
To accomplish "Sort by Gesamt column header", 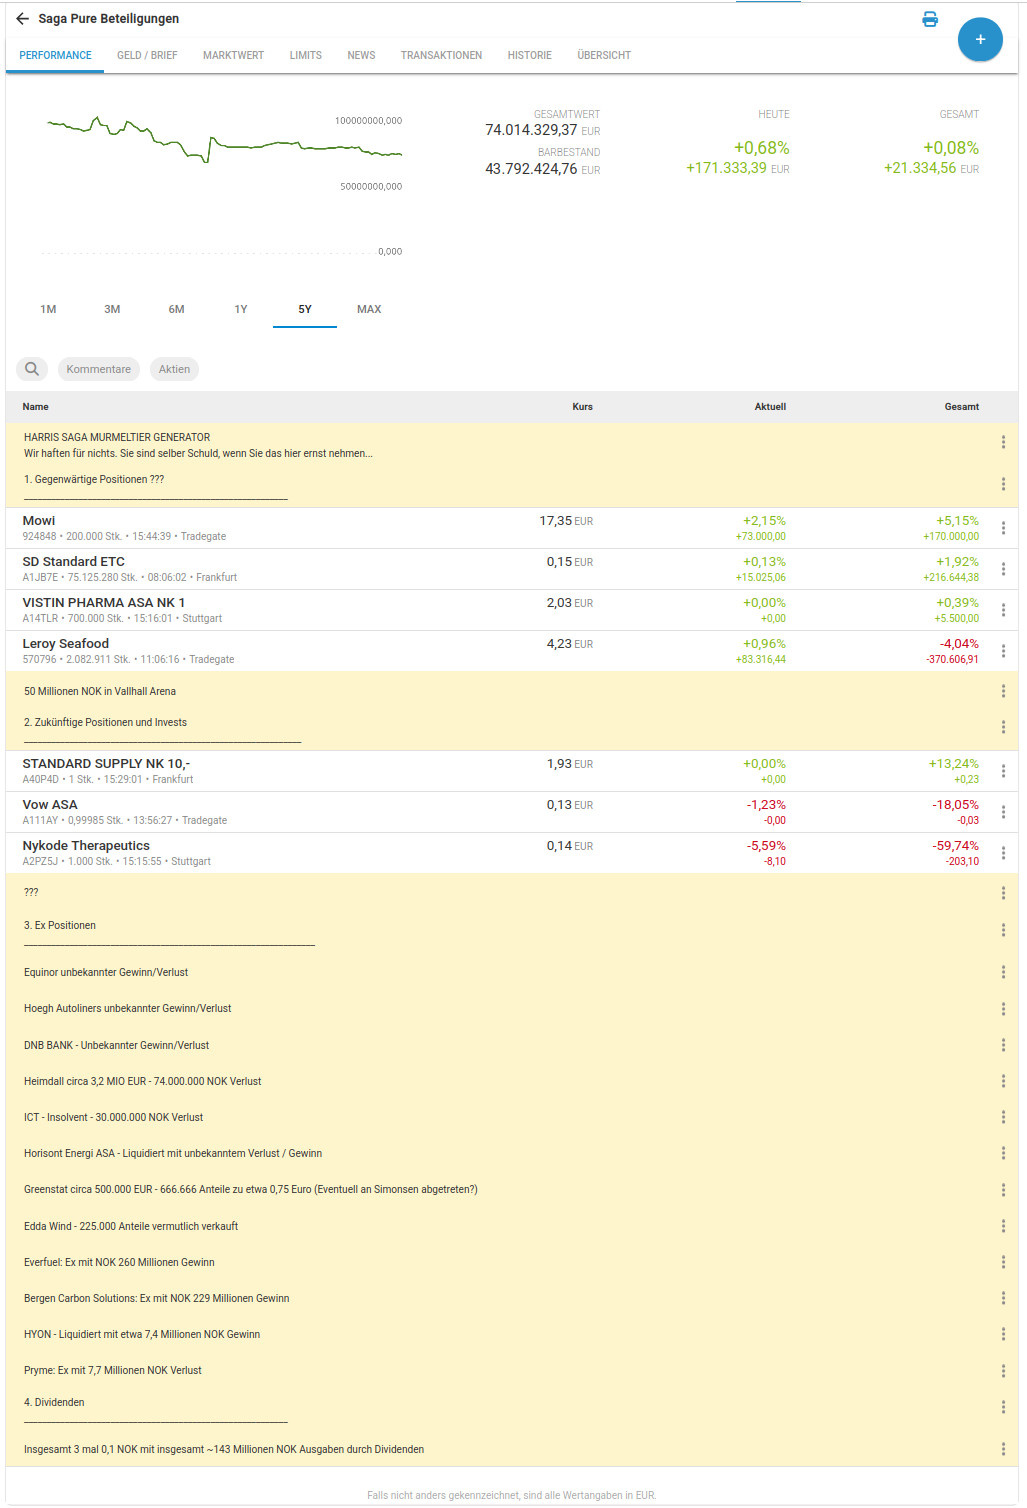I will (961, 407).
